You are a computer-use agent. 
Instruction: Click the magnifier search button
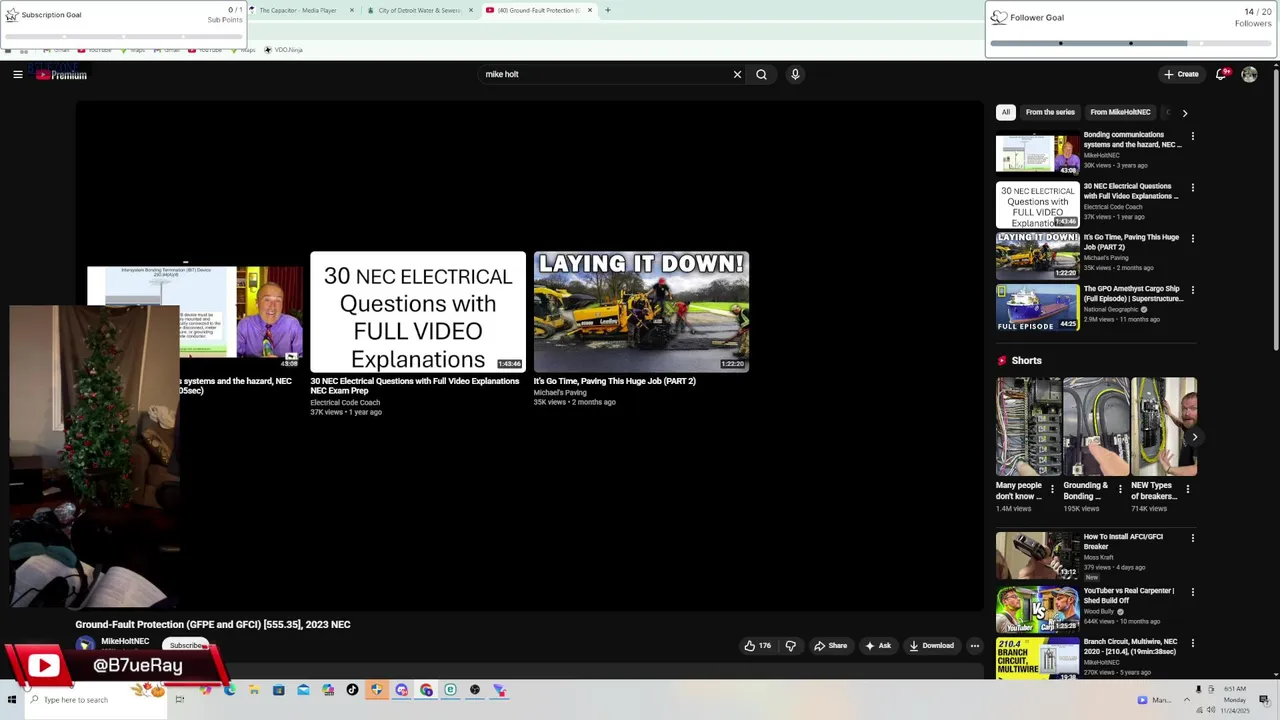761,74
